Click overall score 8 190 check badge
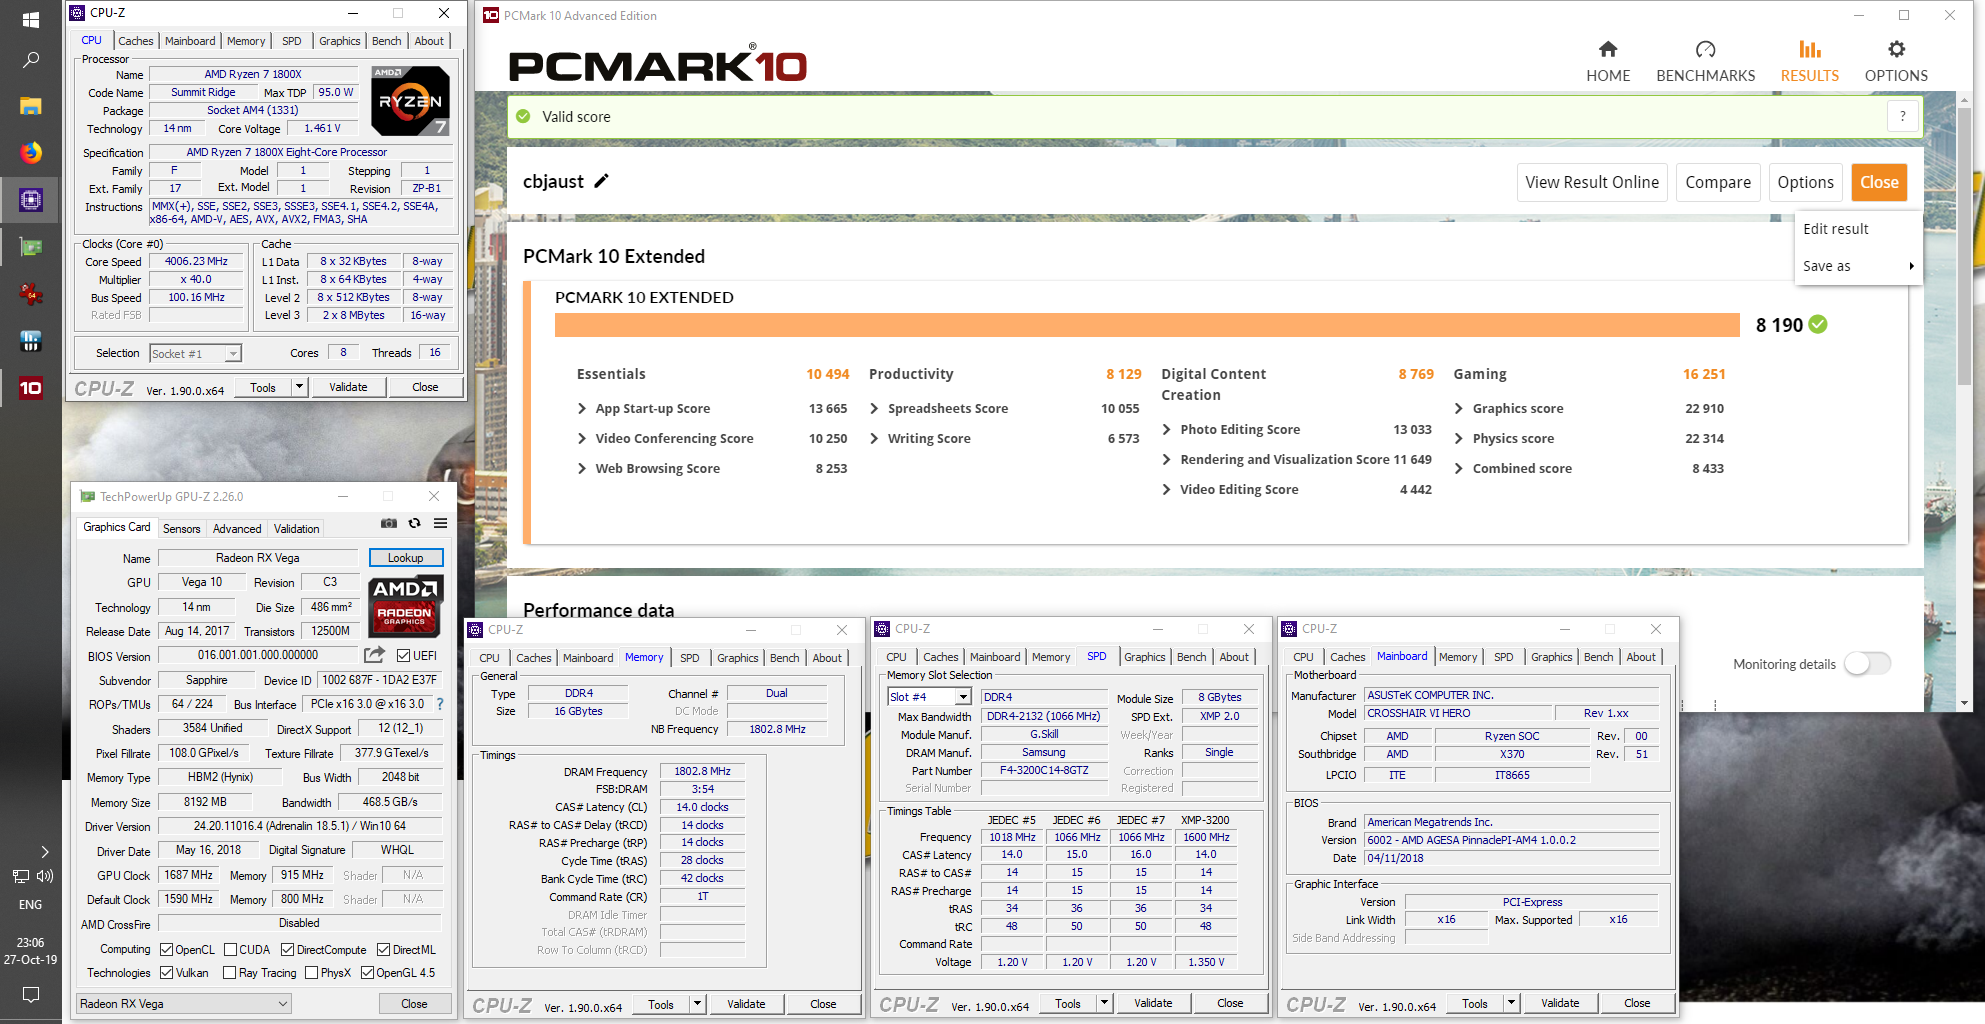 1818,324
